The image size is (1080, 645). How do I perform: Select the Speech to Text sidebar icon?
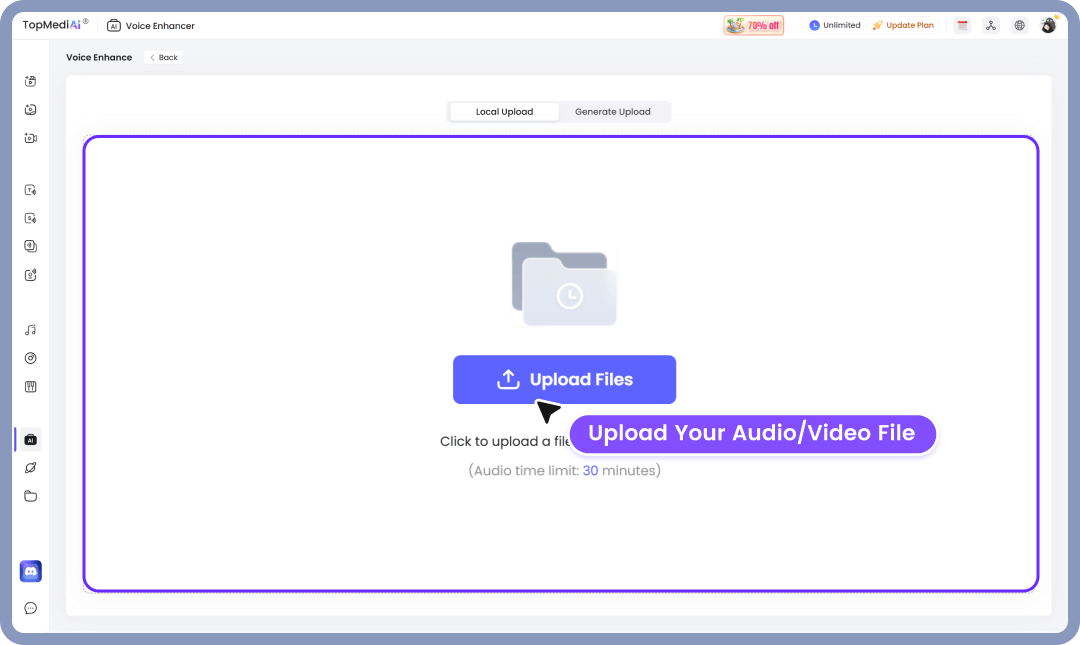click(x=30, y=217)
